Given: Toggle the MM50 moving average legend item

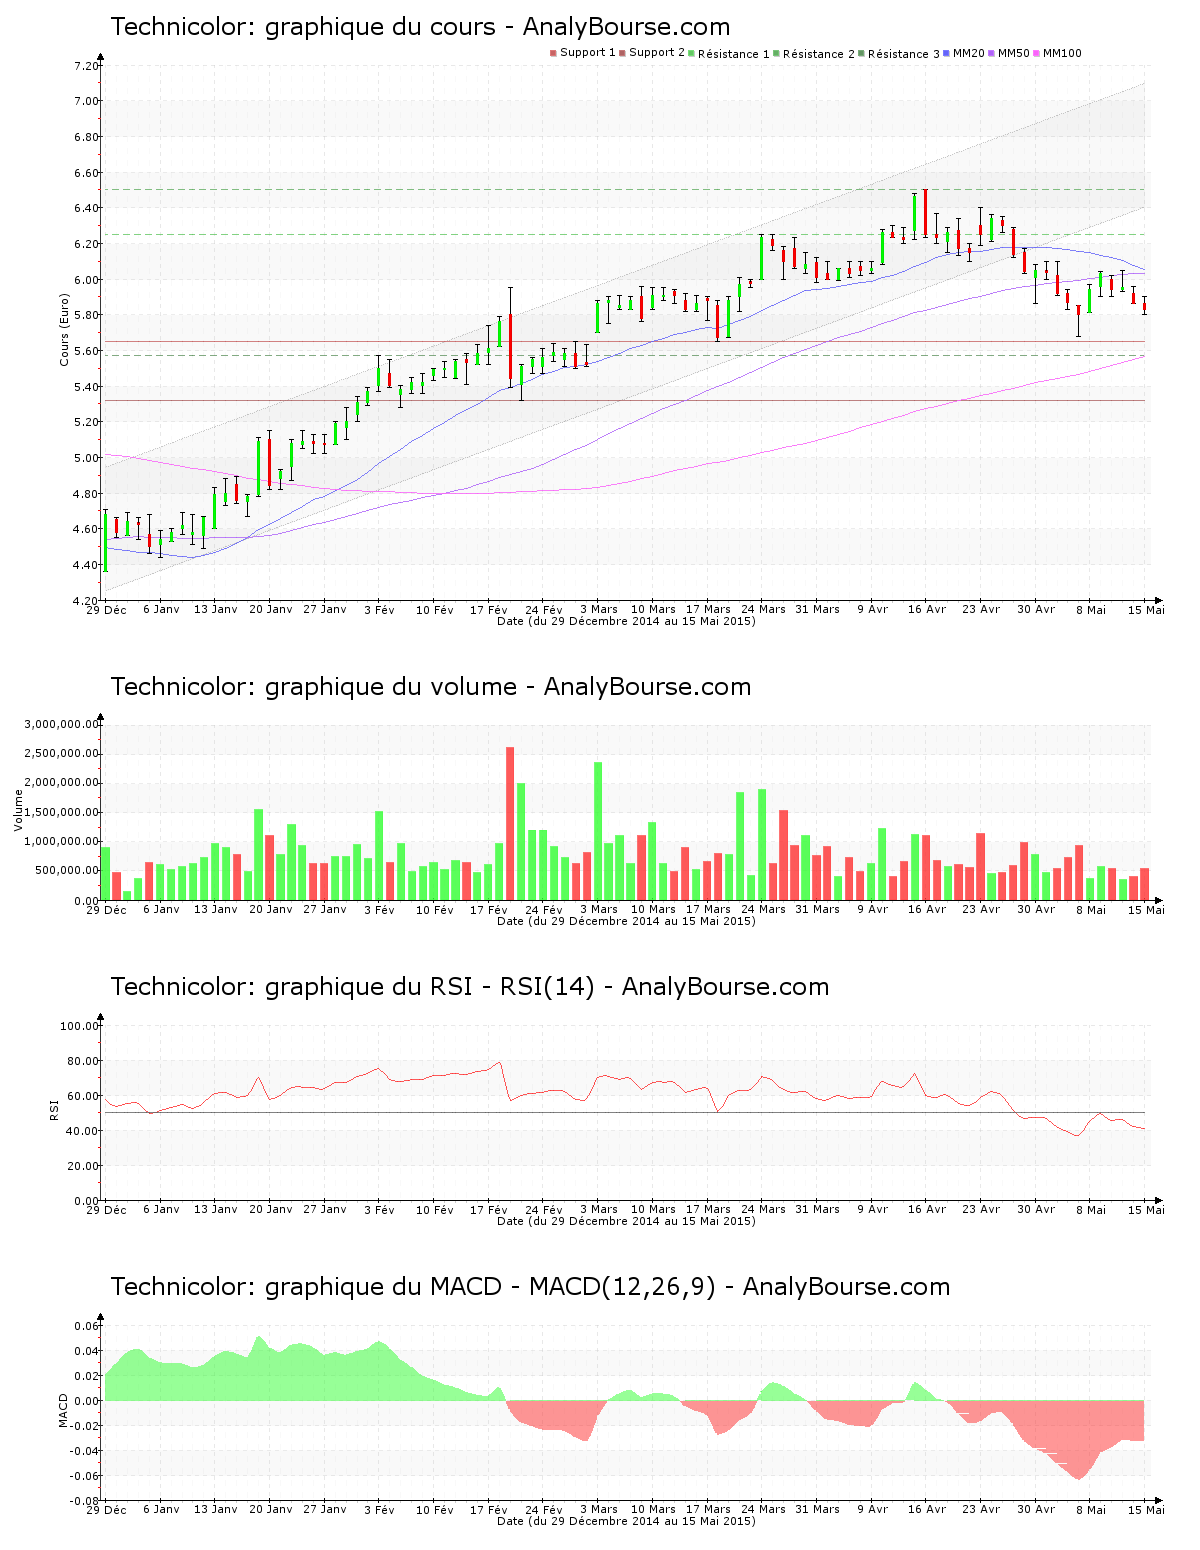Looking at the screenshot, I should click(1013, 53).
